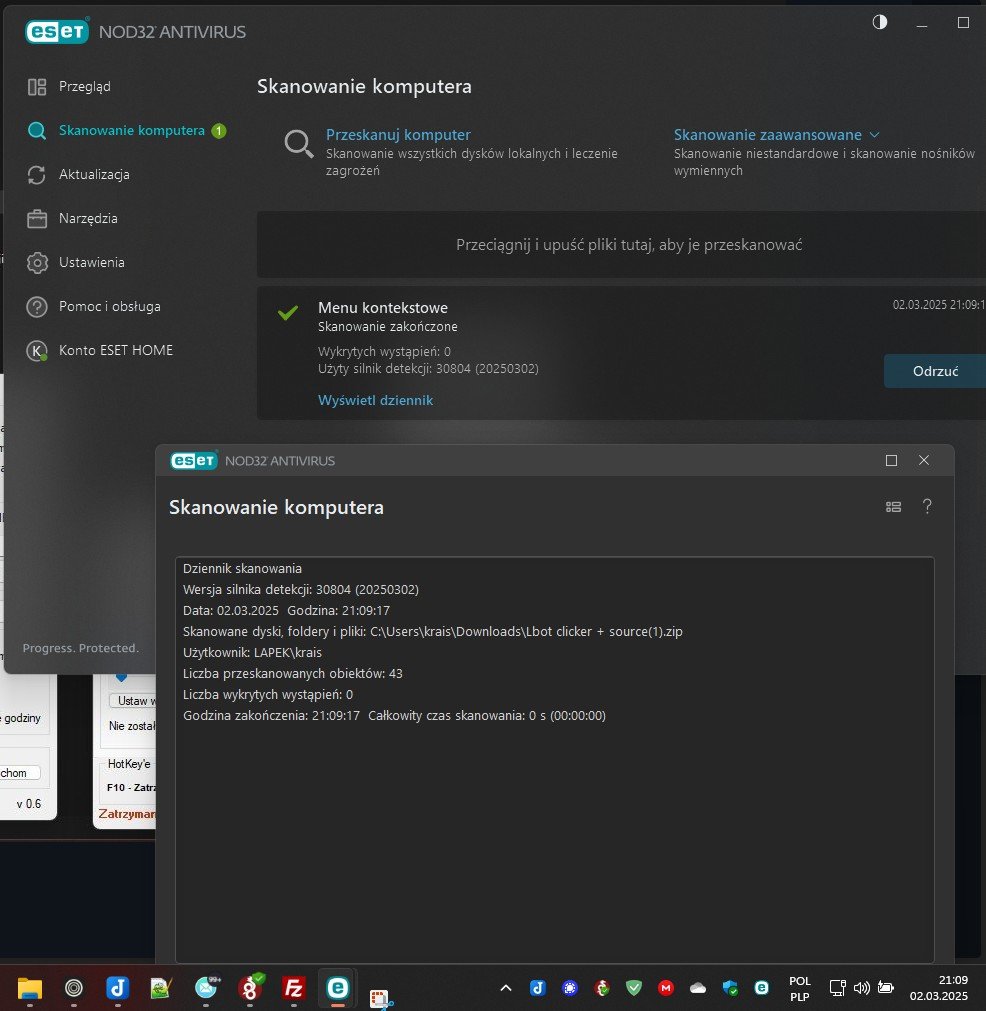
Task: Click Przeskanuj komputer link
Action: coord(398,135)
